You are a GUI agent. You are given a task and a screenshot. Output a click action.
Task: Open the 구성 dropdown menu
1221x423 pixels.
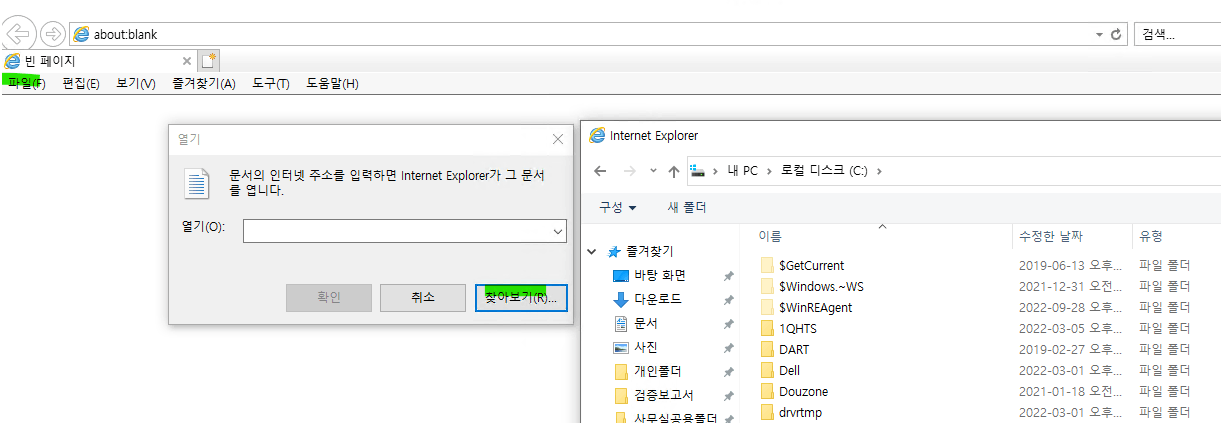coord(617,207)
